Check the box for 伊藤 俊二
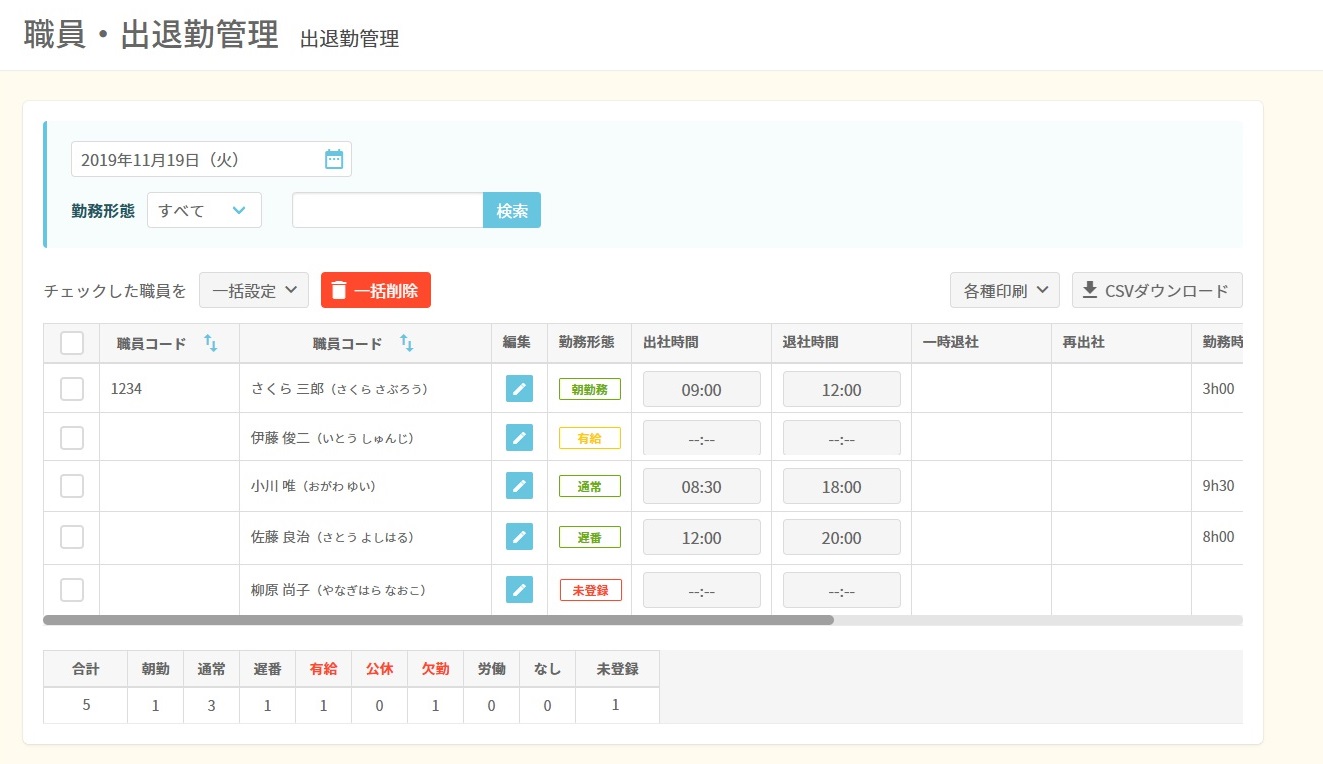1323x764 pixels. click(72, 437)
